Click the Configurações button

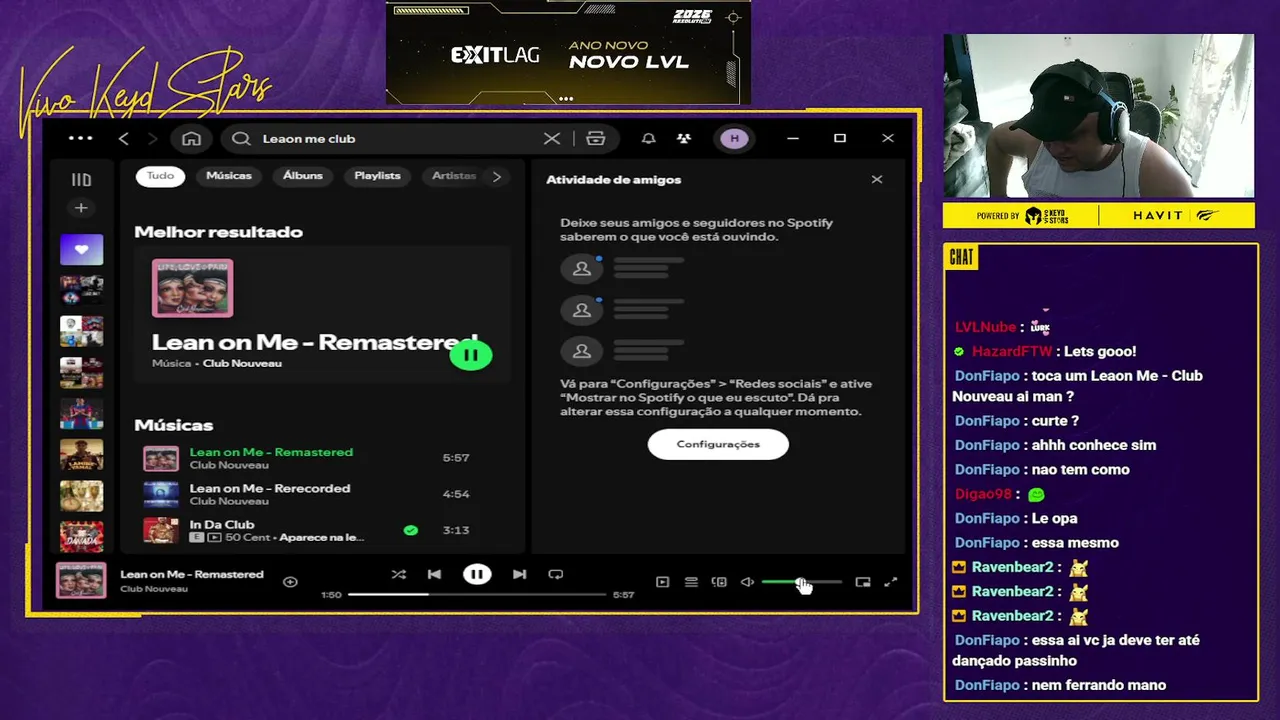pos(718,444)
